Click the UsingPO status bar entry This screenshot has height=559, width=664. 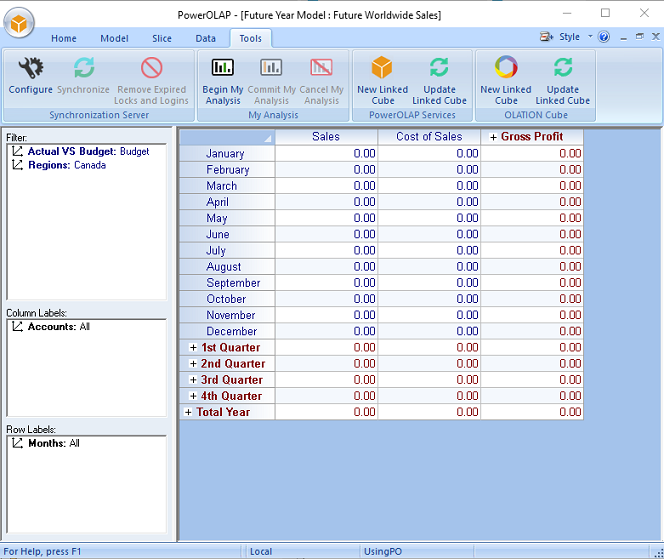point(383,551)
